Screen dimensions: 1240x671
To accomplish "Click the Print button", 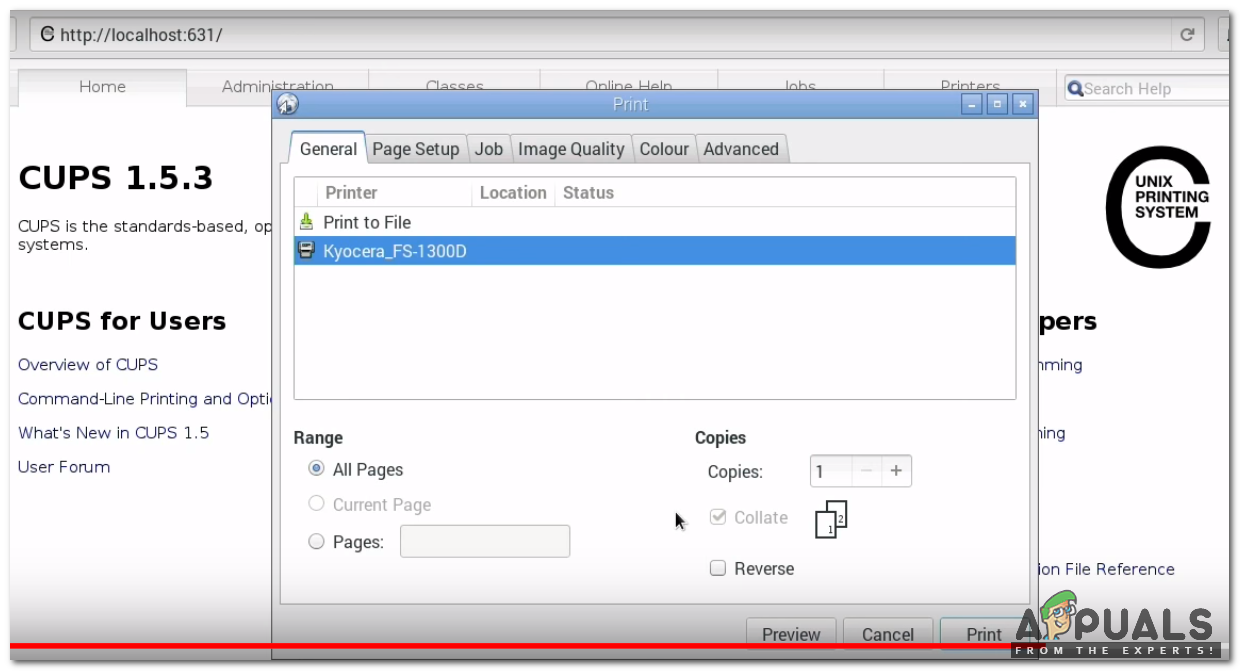I will pos(984,634).
